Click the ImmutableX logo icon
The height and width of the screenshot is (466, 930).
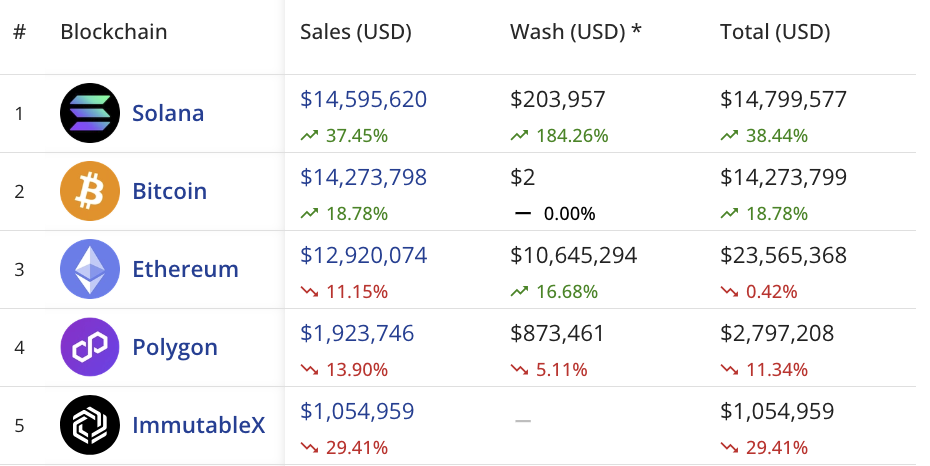[x=90, y=425]
